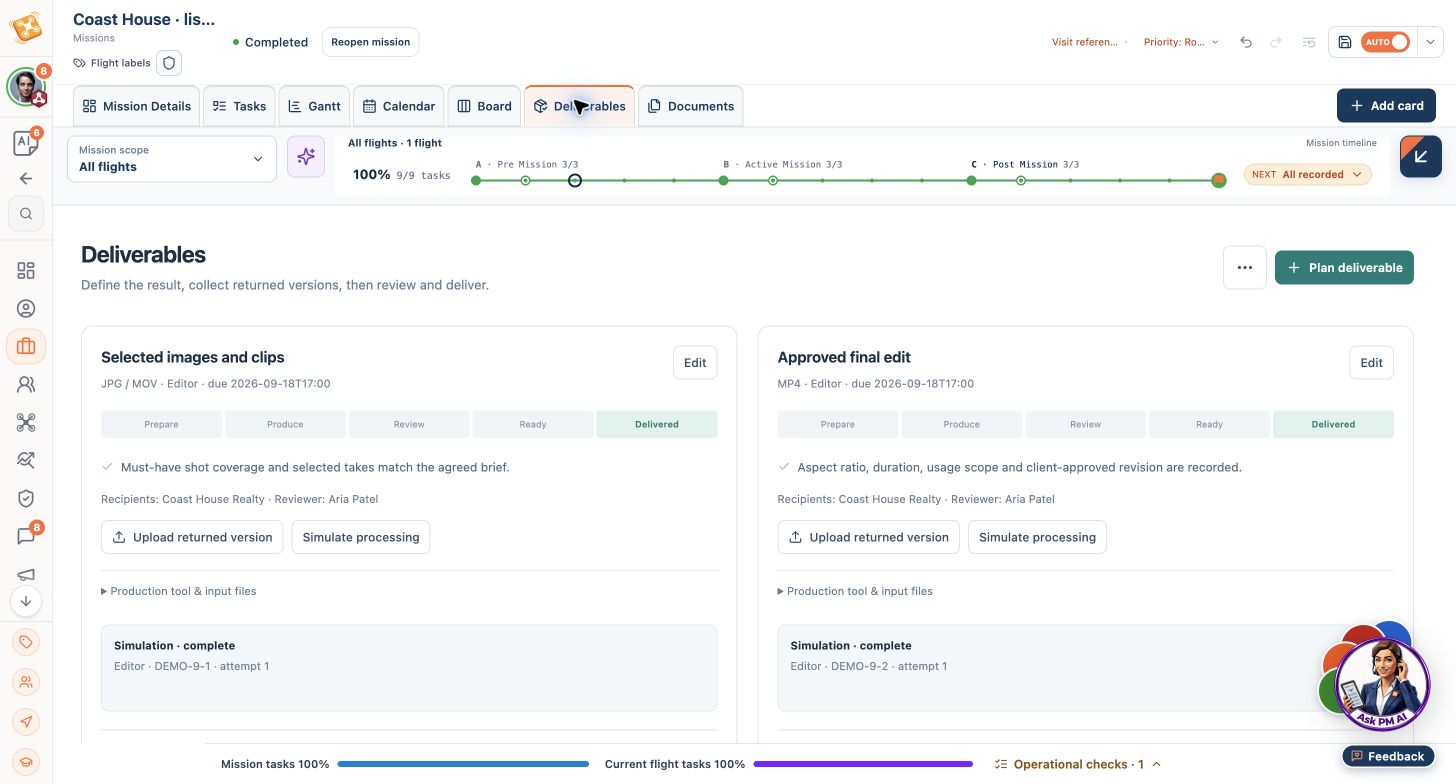This screenshot has width=1456, height=784.
Task: Open the people team icon in sidebar
Action: coord(26,384)
